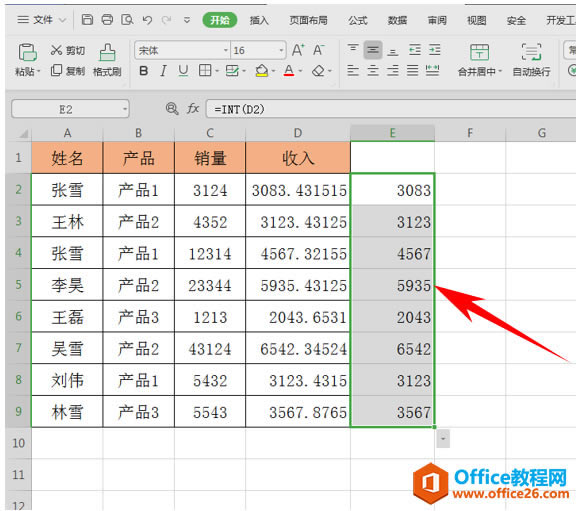Apply red font color
Screen dimensions: 576x511
click(x=289, y=71)
